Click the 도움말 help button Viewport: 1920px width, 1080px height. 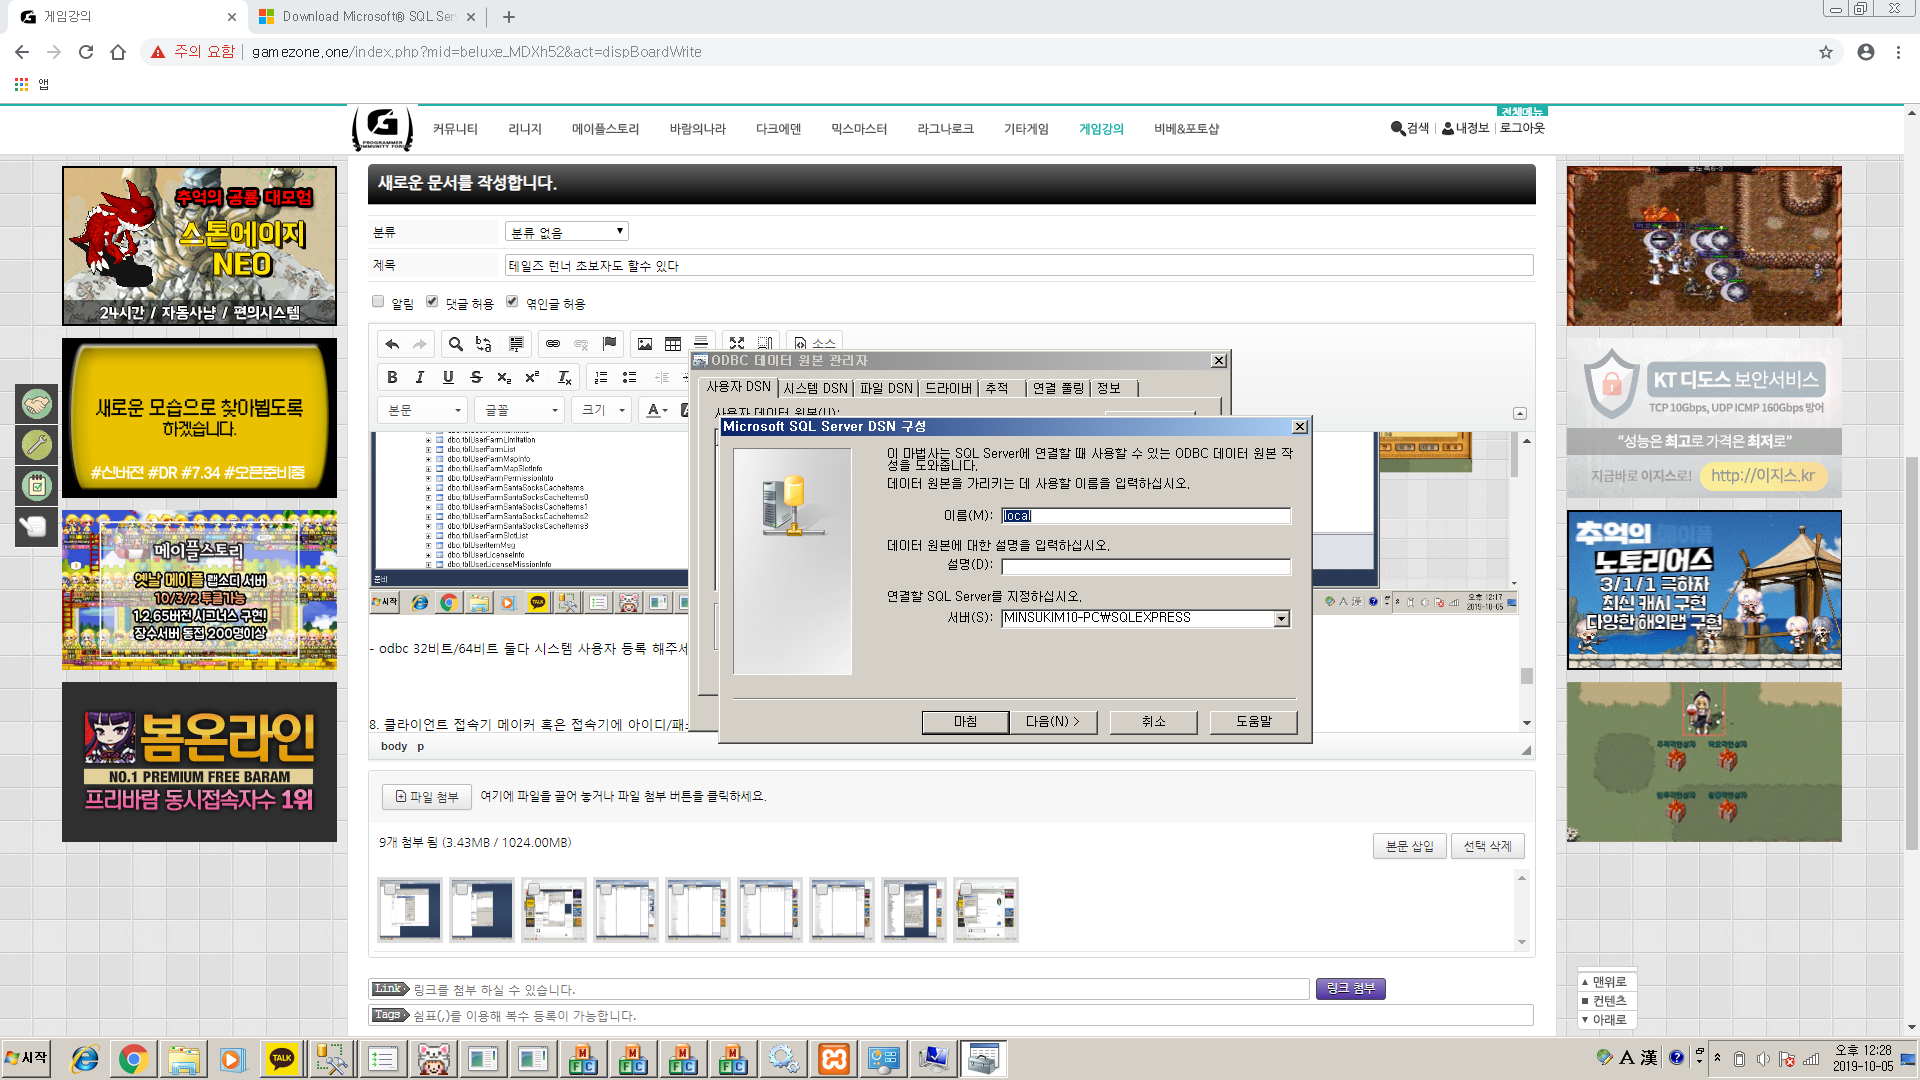[x=1254, y=722]
